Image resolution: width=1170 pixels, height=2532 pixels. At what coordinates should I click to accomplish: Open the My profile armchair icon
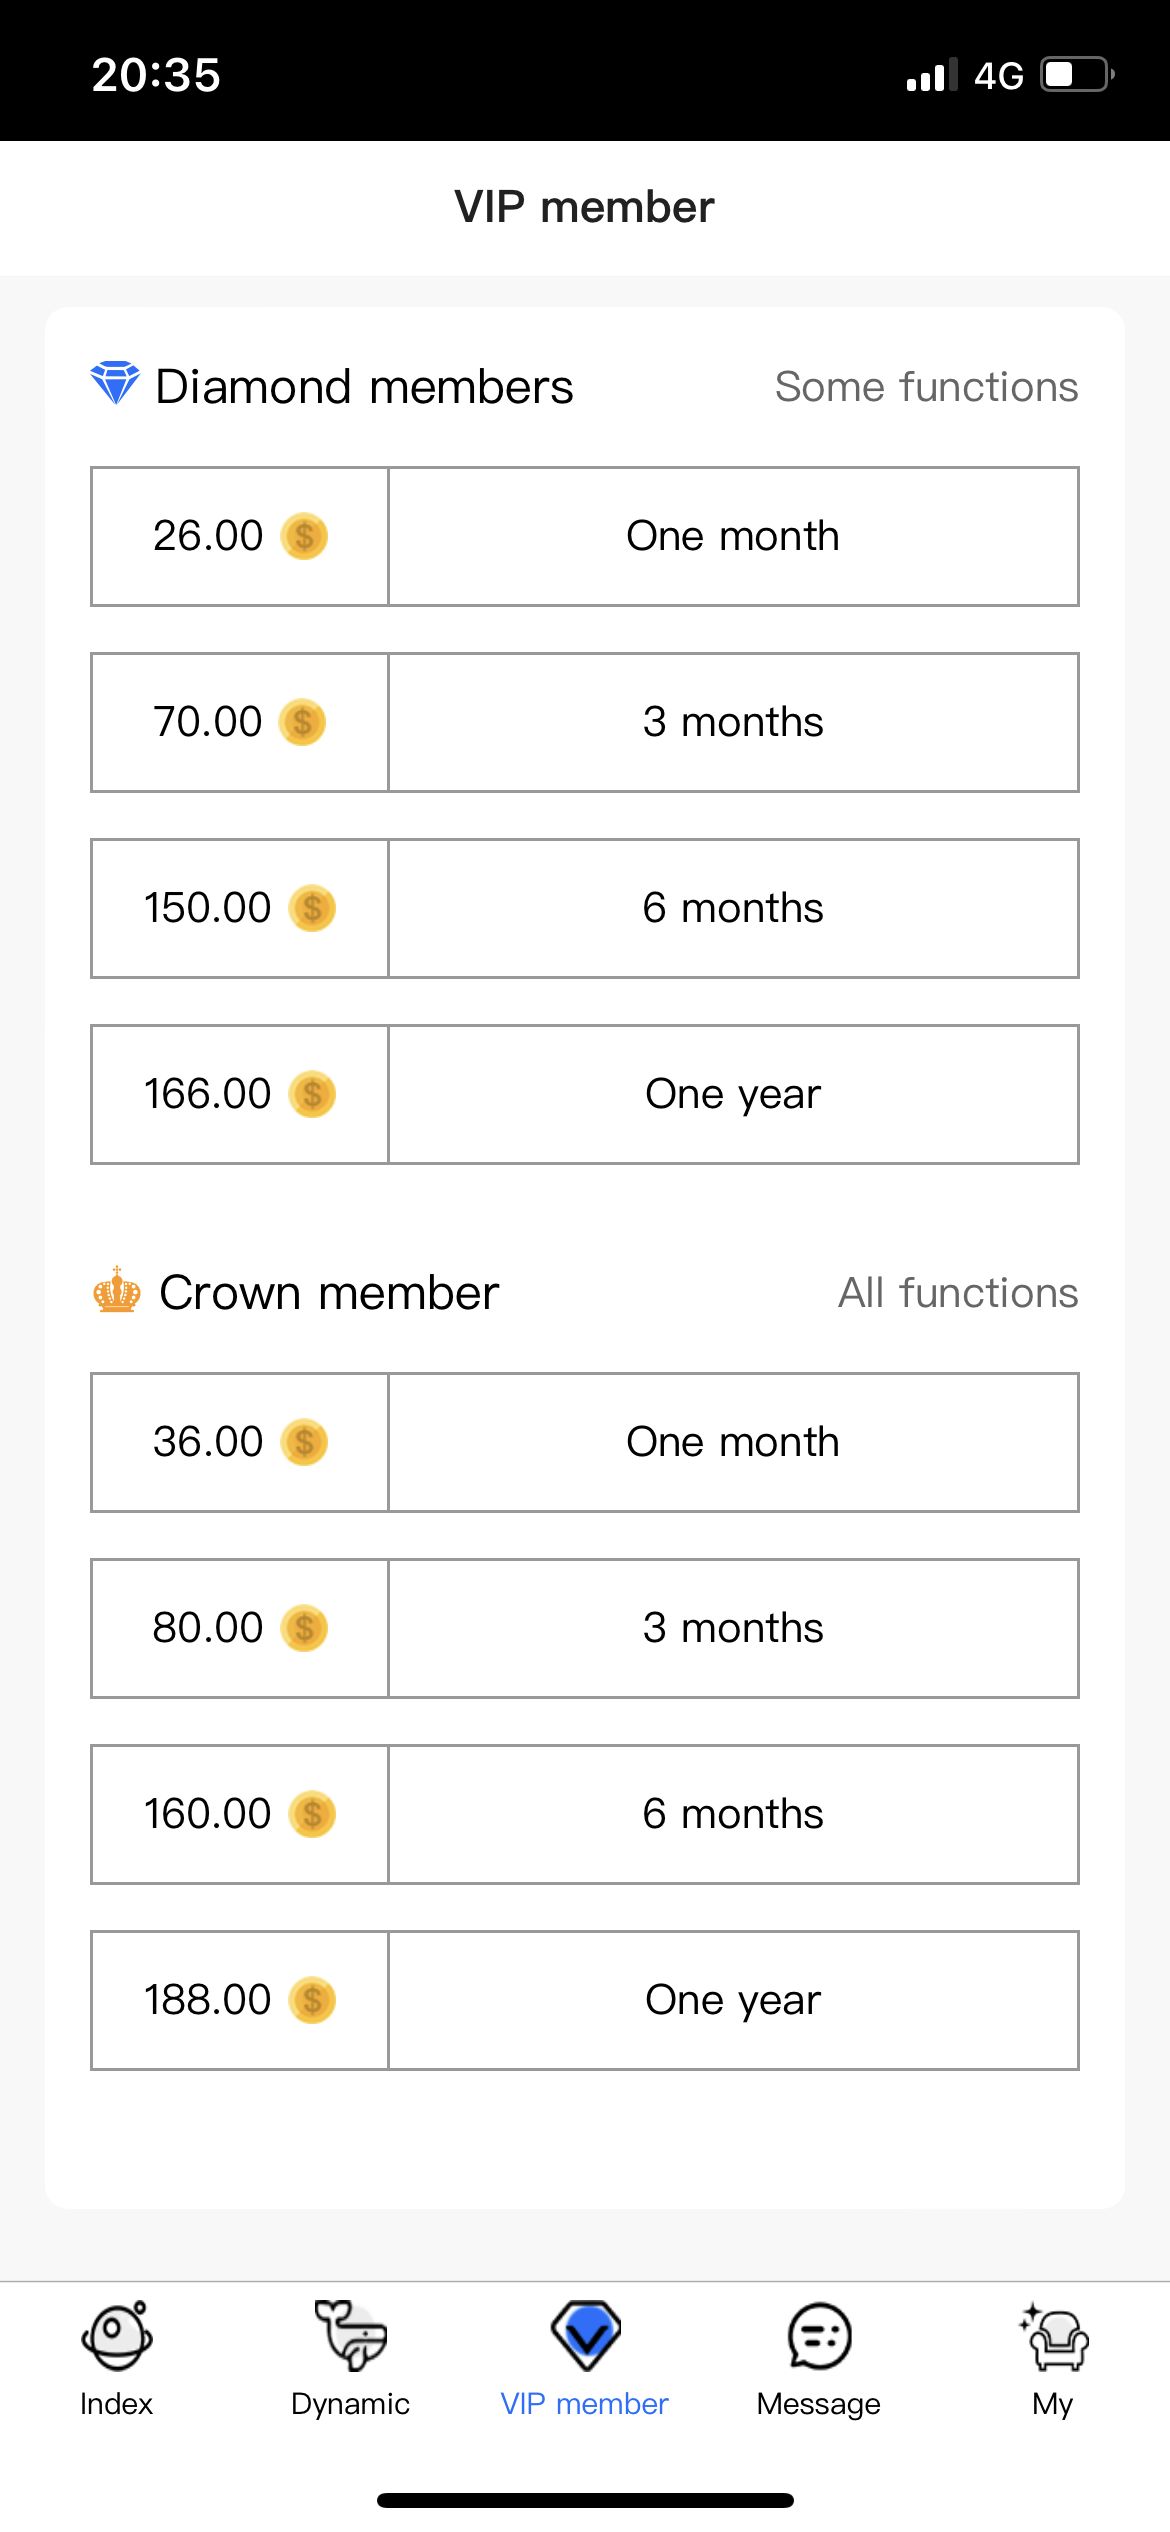1054,2336
